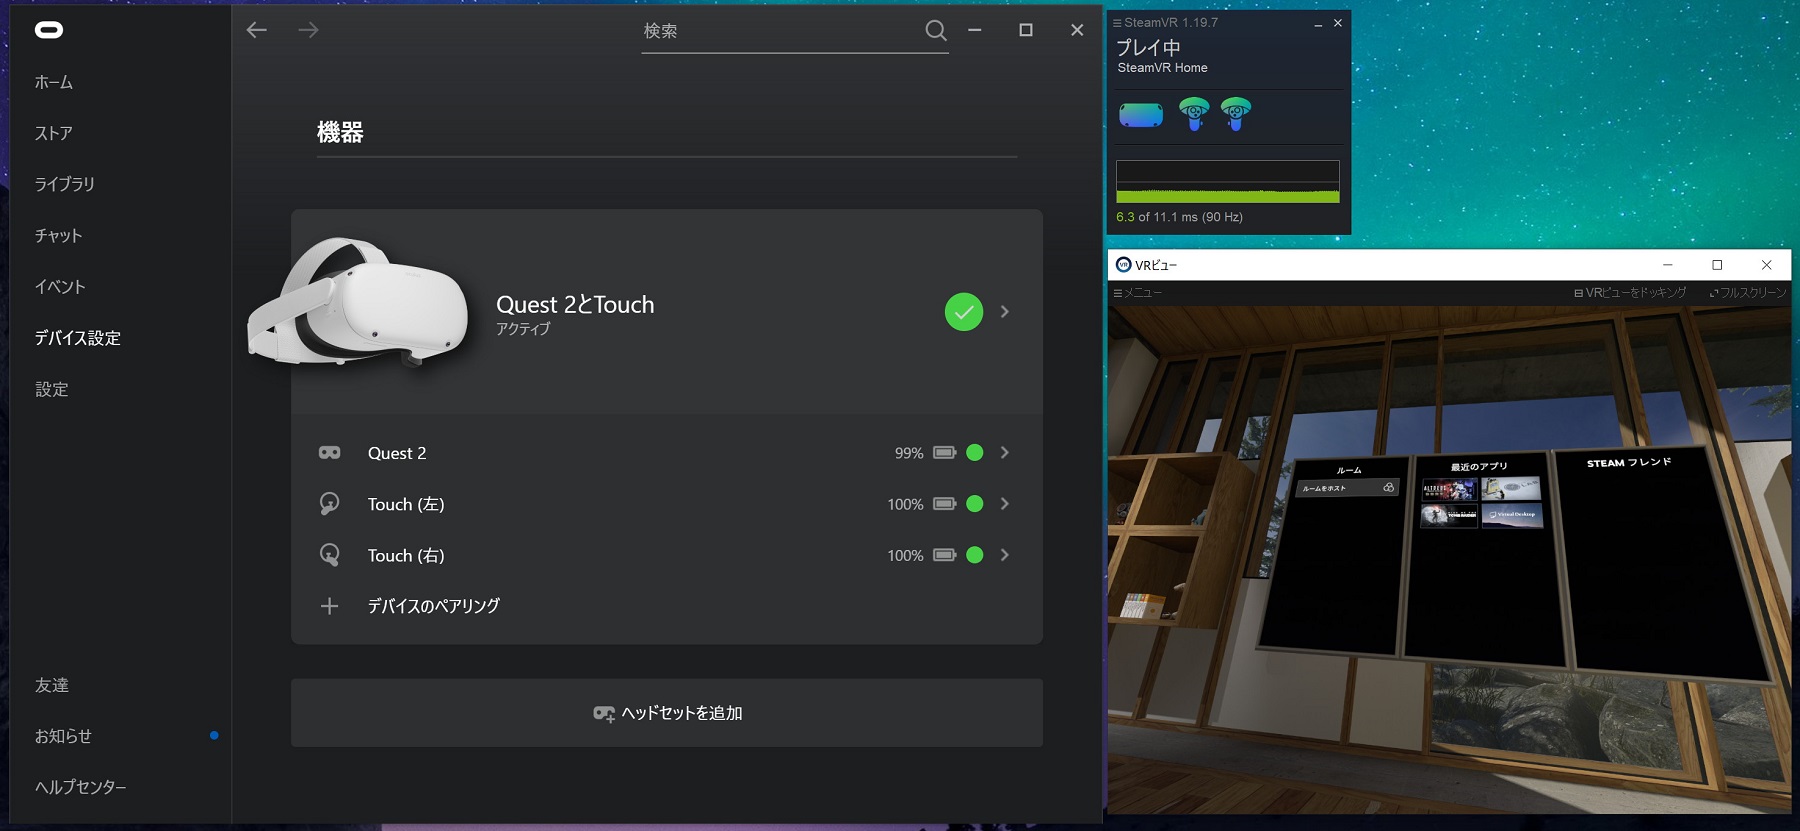Click the アクティブ status text
This screenshot has width=1800, height=831.
pyautogui.click(x=523, y=329)
